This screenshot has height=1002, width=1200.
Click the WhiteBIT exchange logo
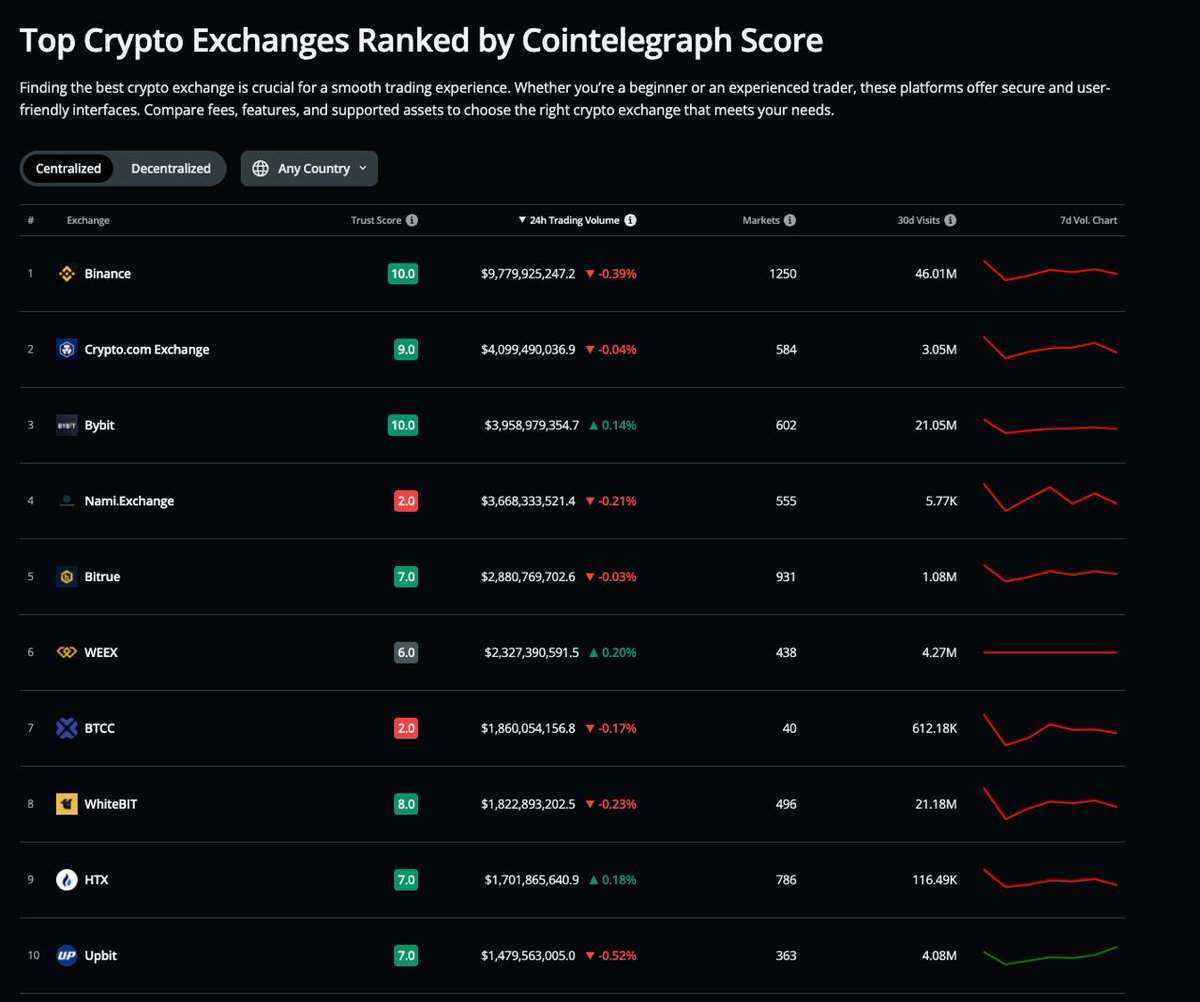[68, 804]
